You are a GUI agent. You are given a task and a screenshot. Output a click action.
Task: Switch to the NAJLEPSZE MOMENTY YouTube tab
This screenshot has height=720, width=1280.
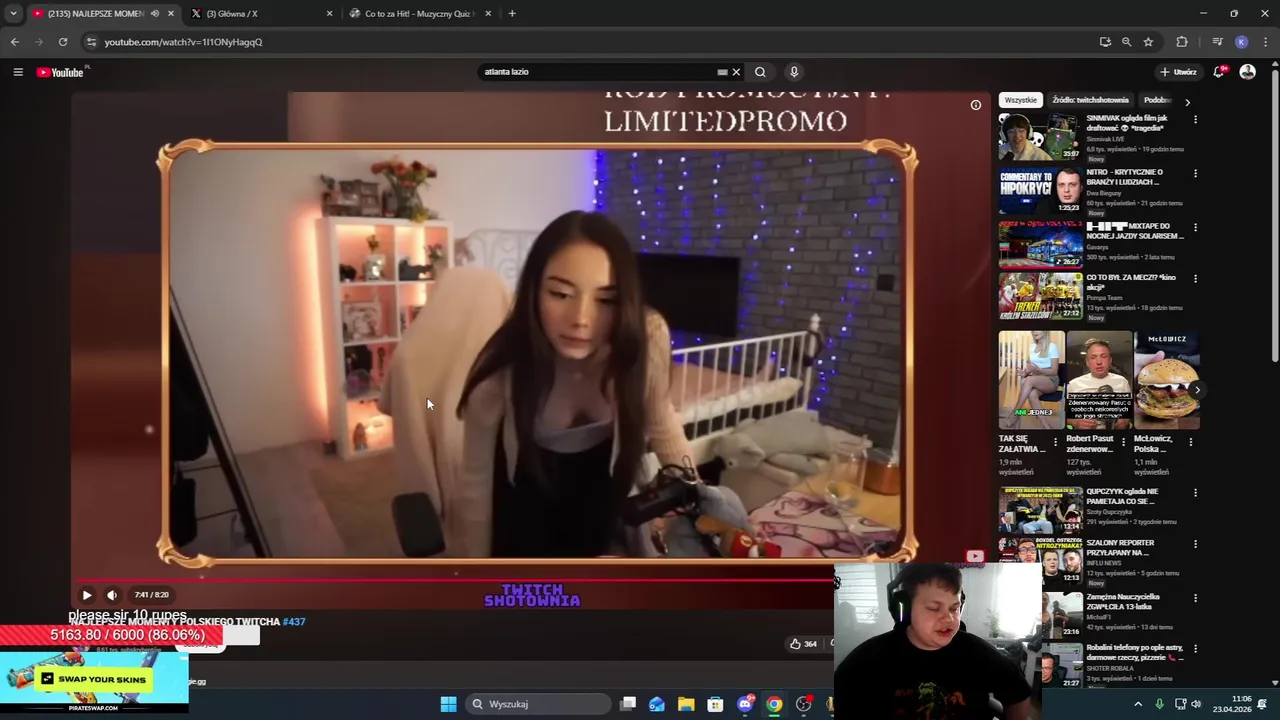point(95,13)
